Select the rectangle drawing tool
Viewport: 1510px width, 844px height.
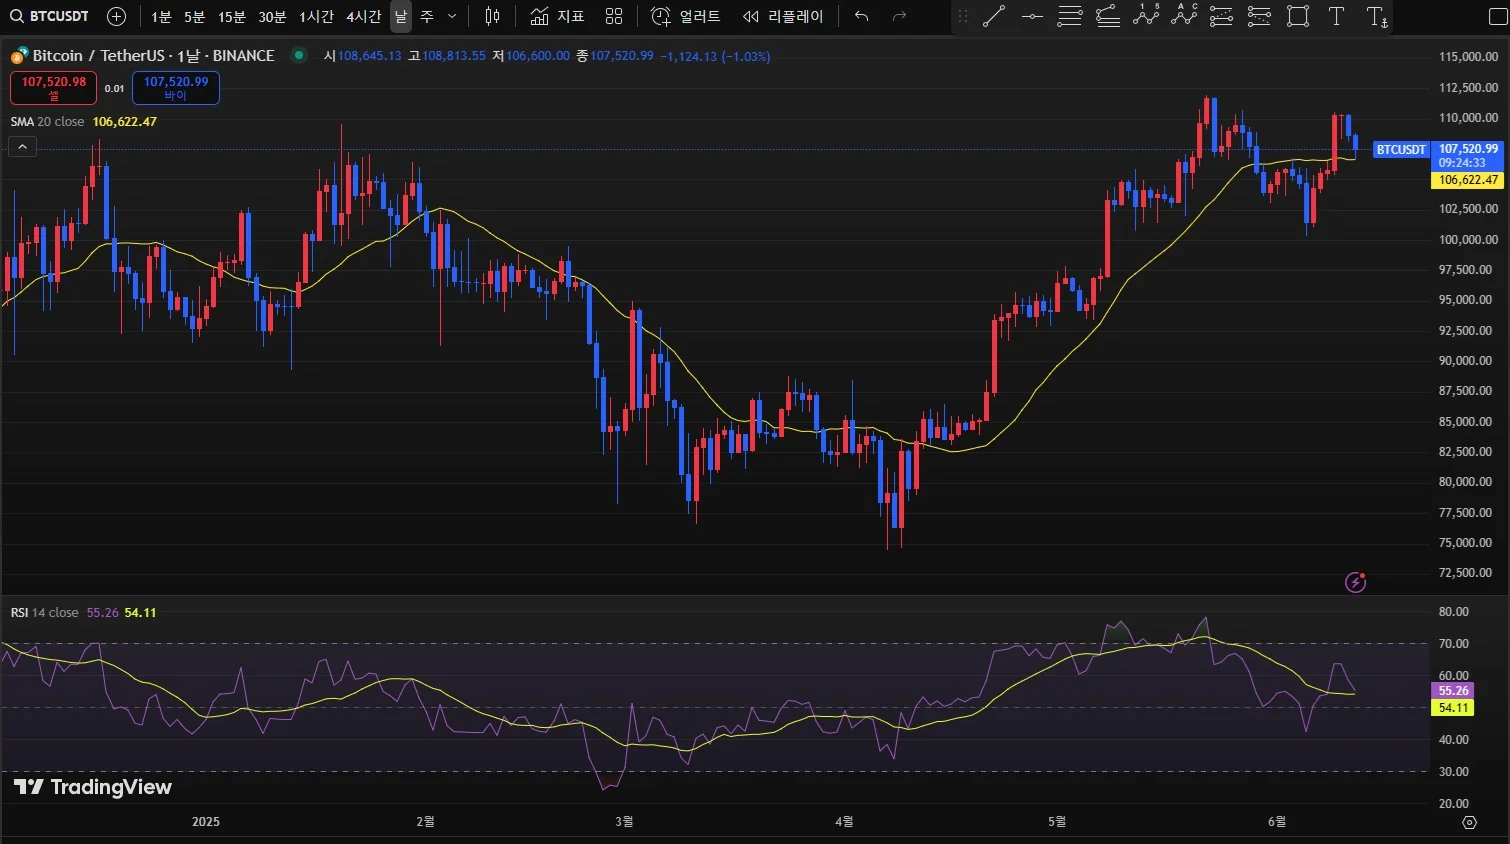pyautogui.click(x=1298, y=16)
